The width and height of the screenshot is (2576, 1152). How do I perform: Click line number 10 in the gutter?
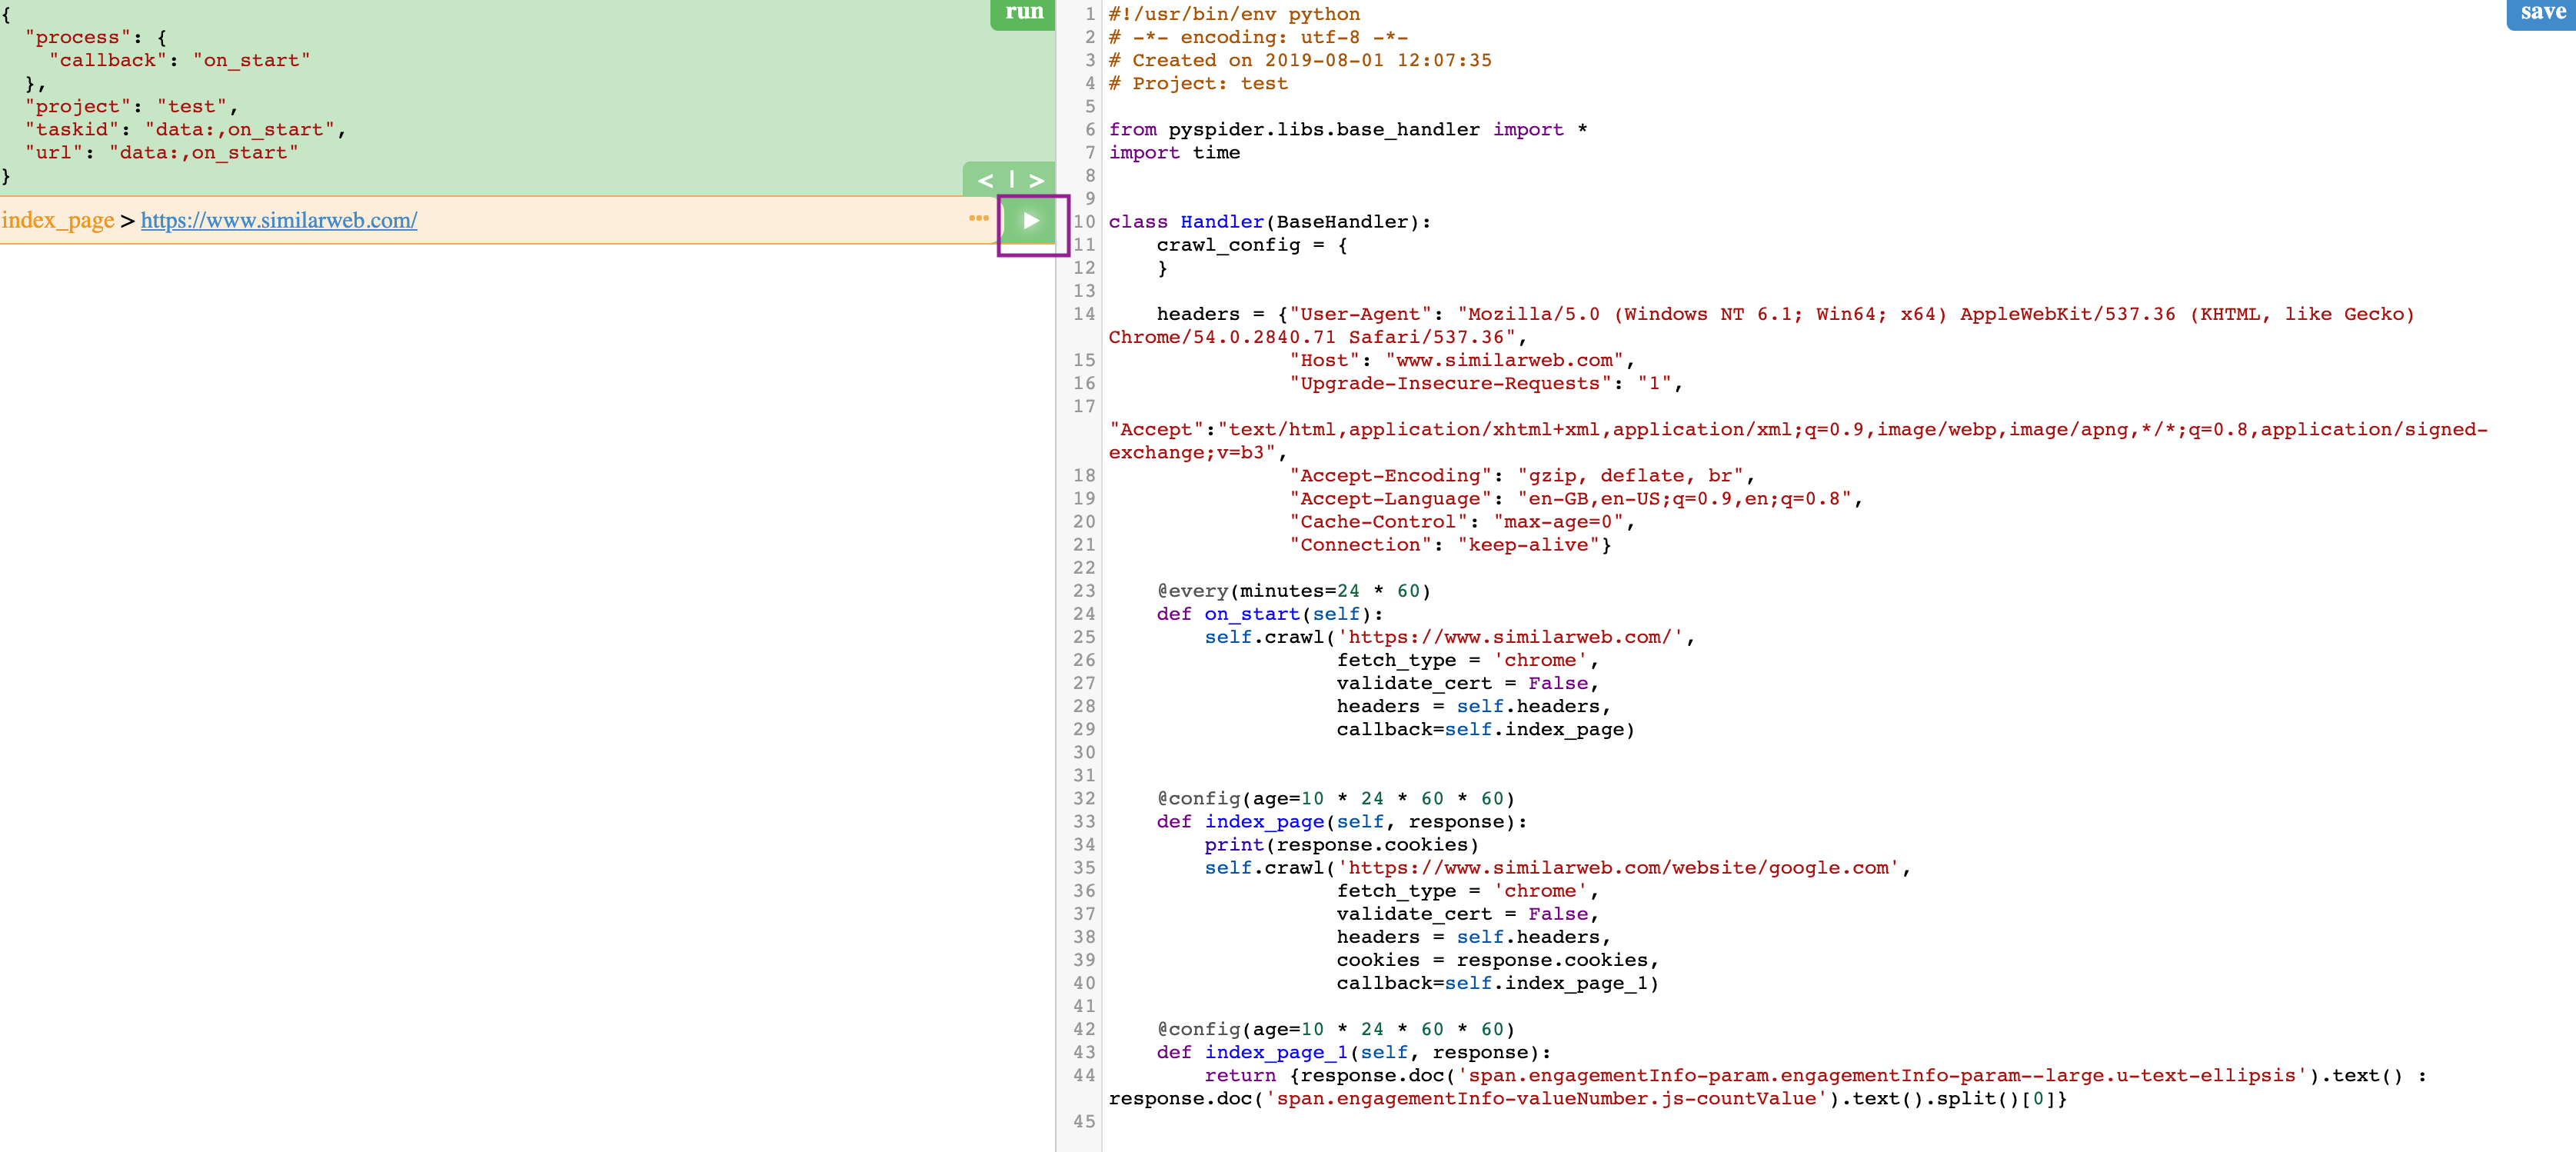[x=1084, y=222]
